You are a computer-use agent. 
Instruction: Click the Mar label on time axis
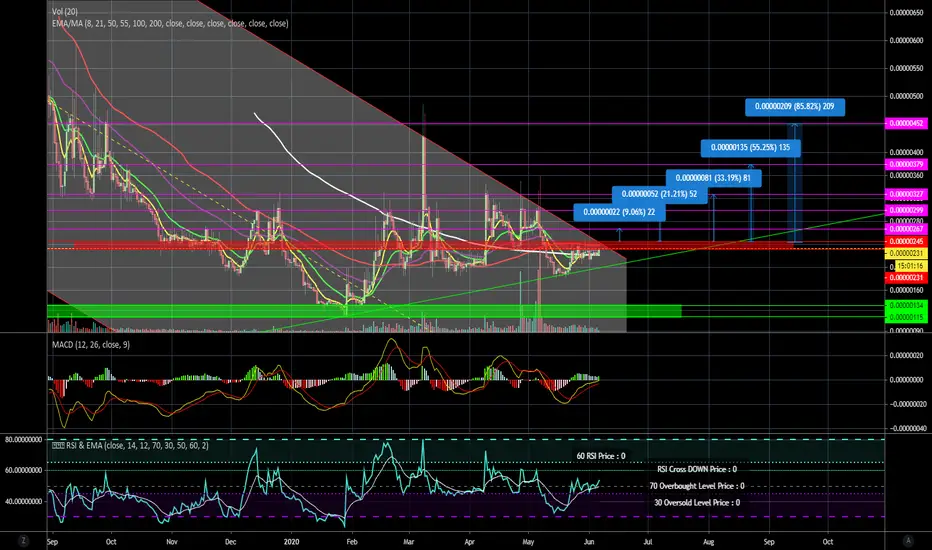pyautogui.click(x=408, y=542)
